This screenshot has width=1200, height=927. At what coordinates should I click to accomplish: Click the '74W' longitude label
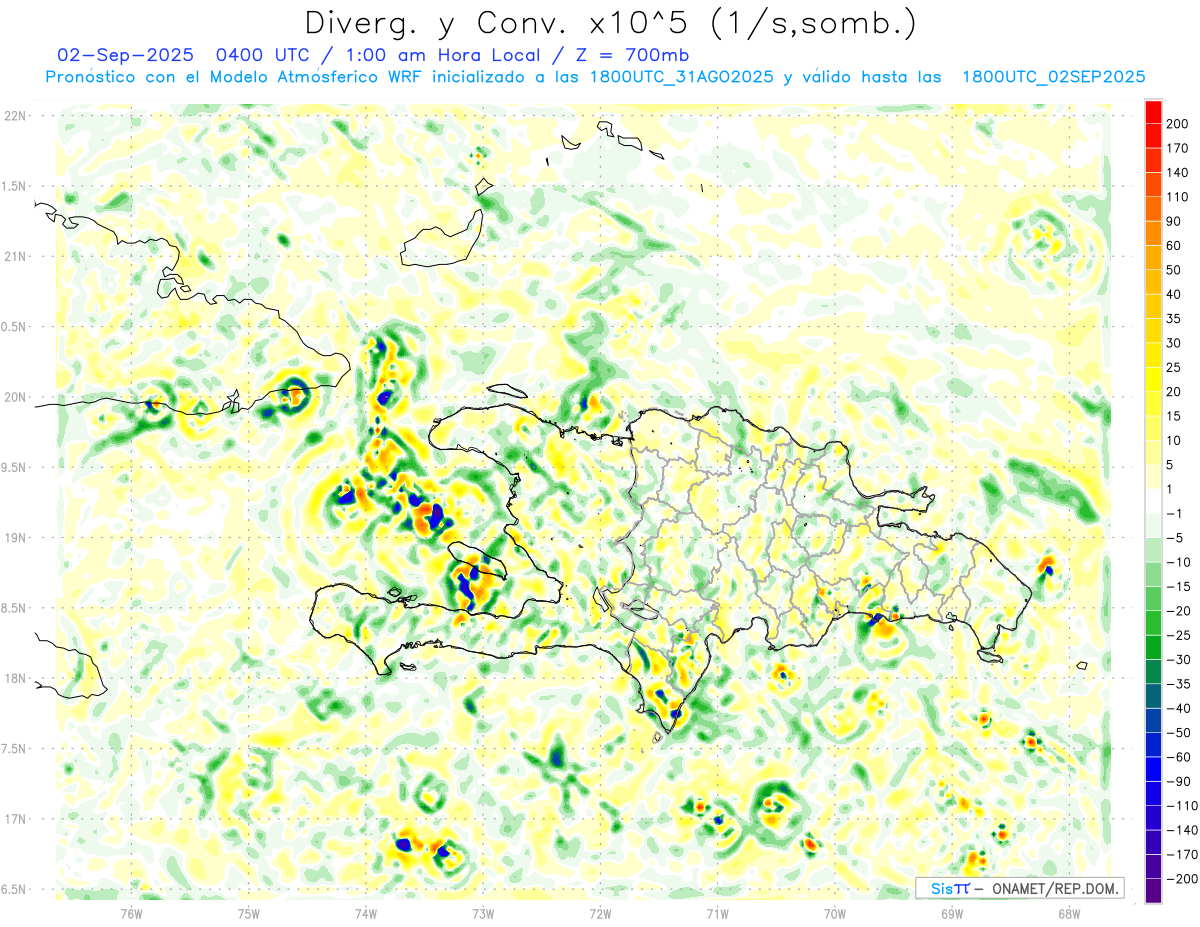click(x=366, y=913)
